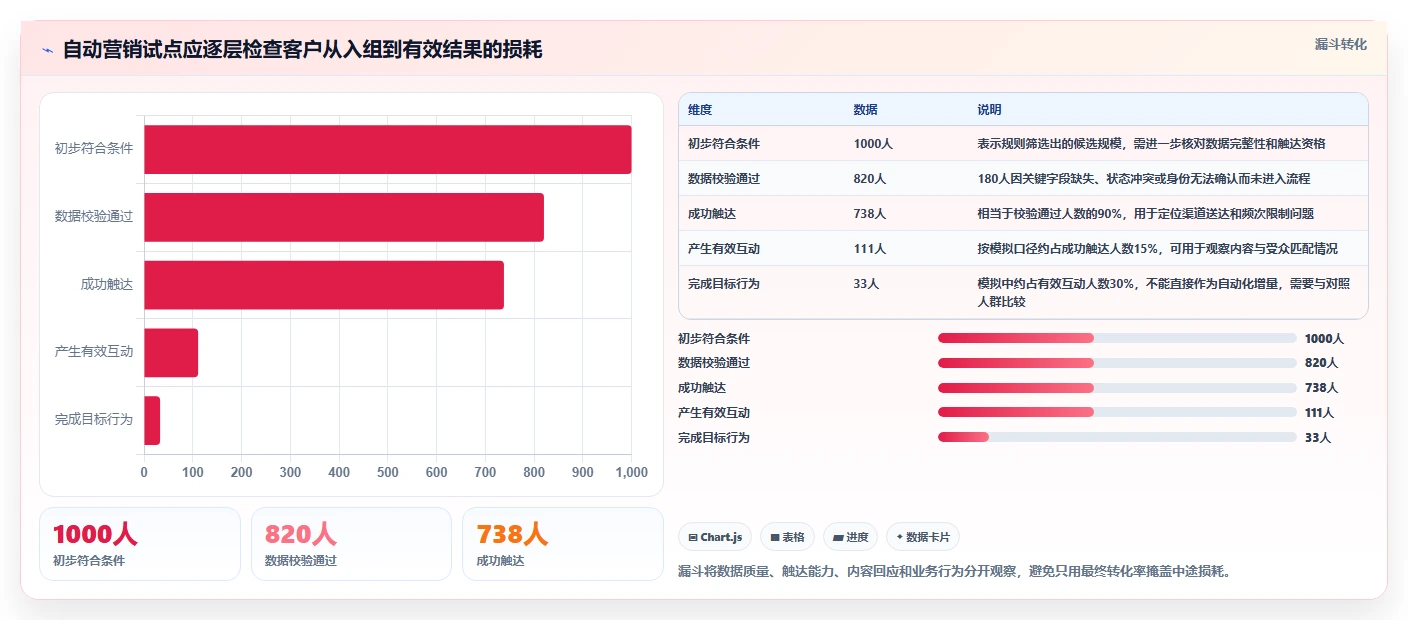Select the 进度 tag chip

click(x=850, y=537)
